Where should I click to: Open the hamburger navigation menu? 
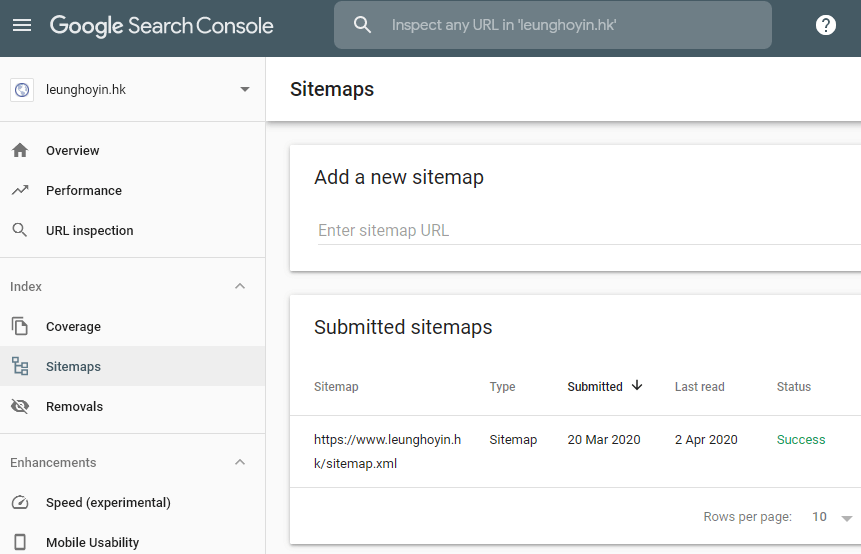[x=22, y=25]
